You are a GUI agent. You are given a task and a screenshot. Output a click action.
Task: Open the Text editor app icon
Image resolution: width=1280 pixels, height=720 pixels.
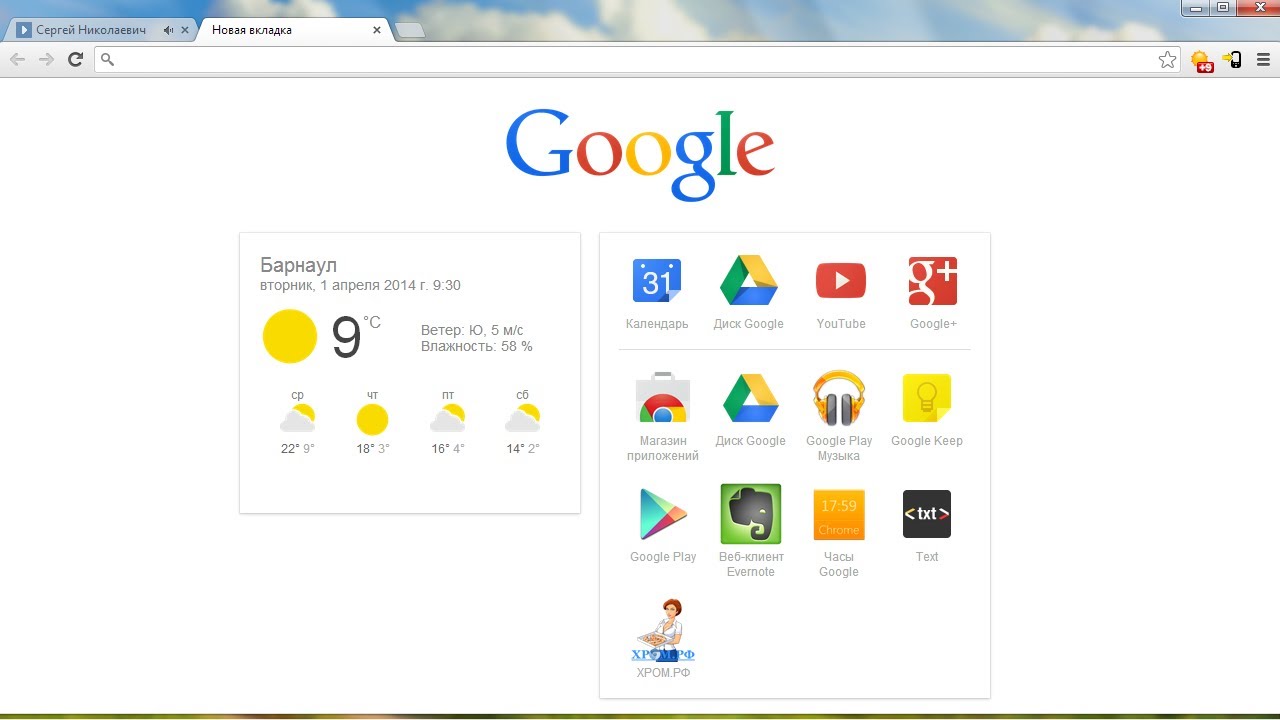pos(927,514)
